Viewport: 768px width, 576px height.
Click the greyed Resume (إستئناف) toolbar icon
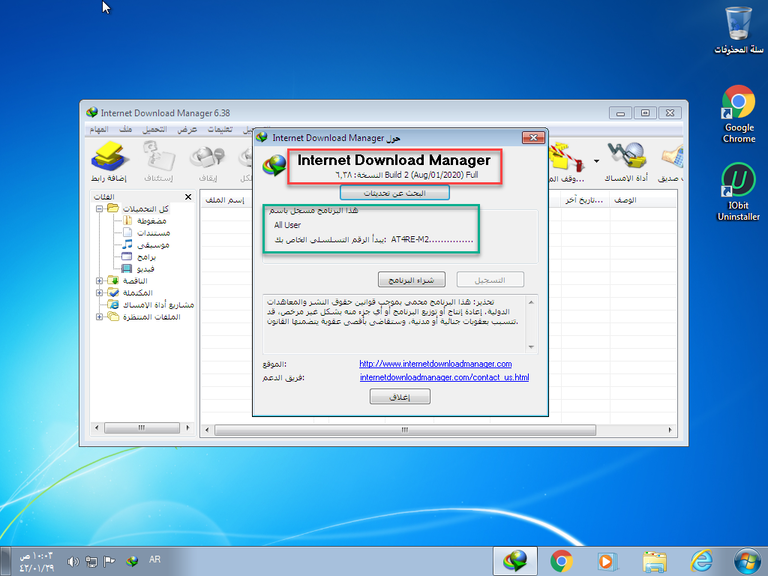(x=159, y=162)
